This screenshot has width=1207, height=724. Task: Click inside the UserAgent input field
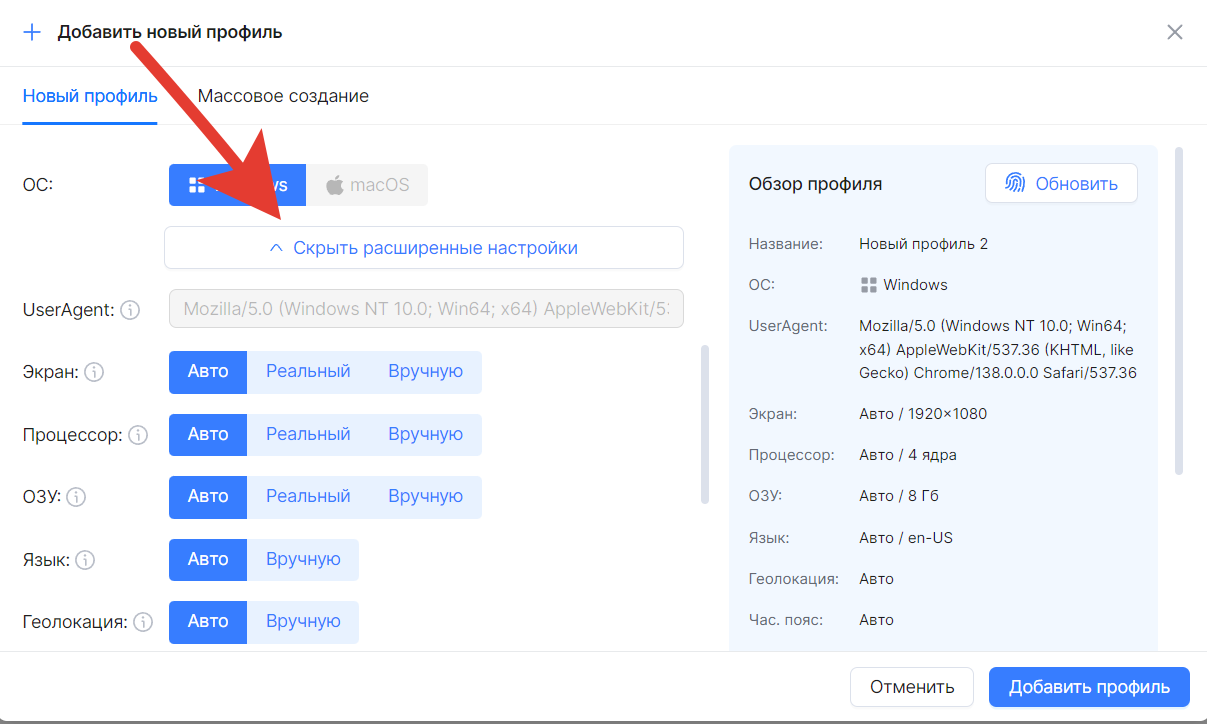pyautogui.click(x=426, y=308)
